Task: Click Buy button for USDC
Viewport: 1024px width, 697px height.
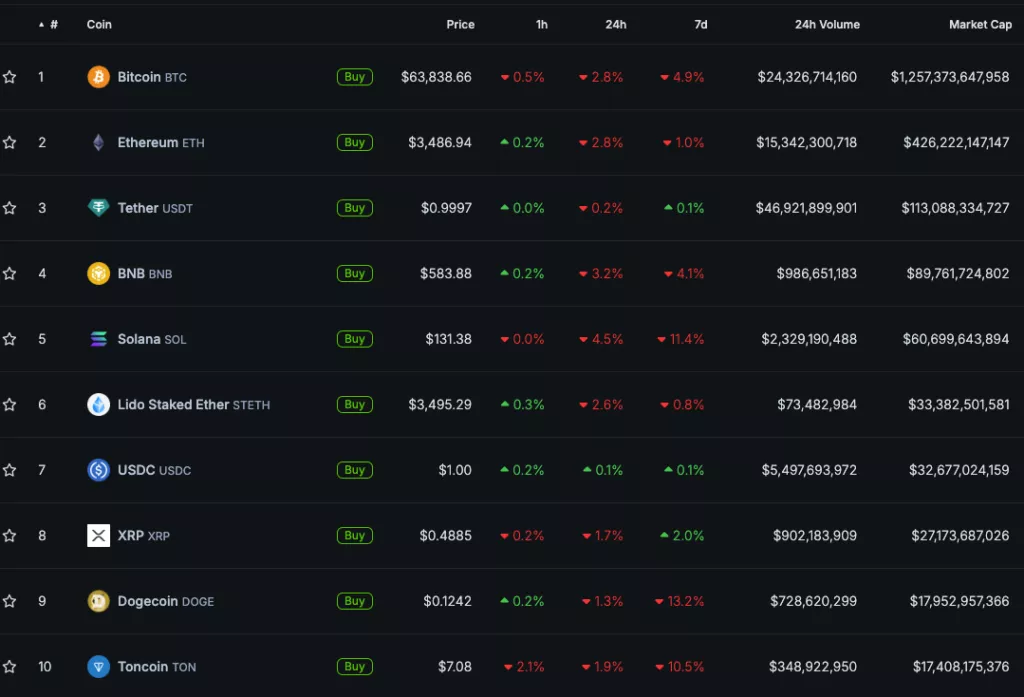Action: (x=355, y=470)
